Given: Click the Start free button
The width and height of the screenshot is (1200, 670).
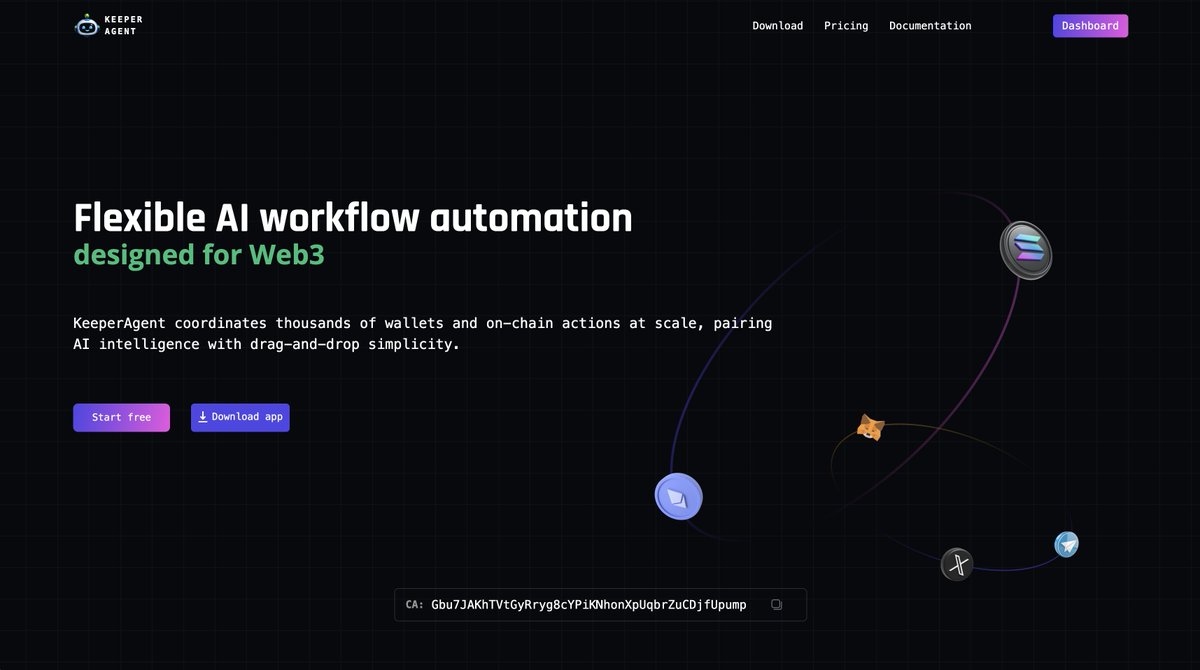Looking at the screenshot, I should (x=121, y=417).
